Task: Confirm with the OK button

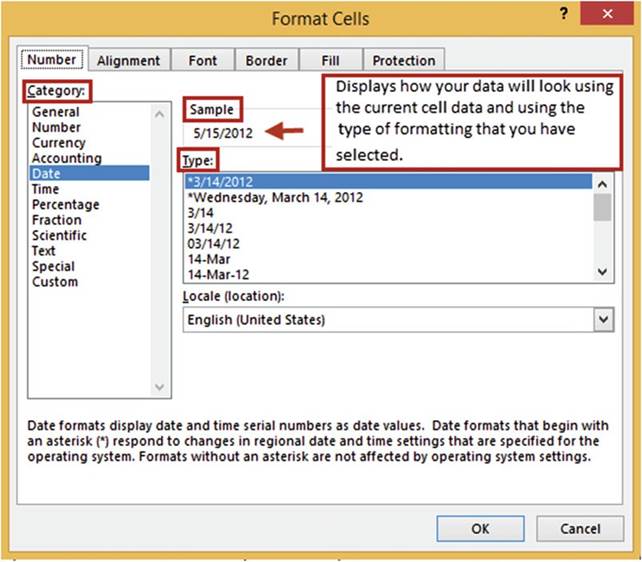Action: [x=480, y=528]
